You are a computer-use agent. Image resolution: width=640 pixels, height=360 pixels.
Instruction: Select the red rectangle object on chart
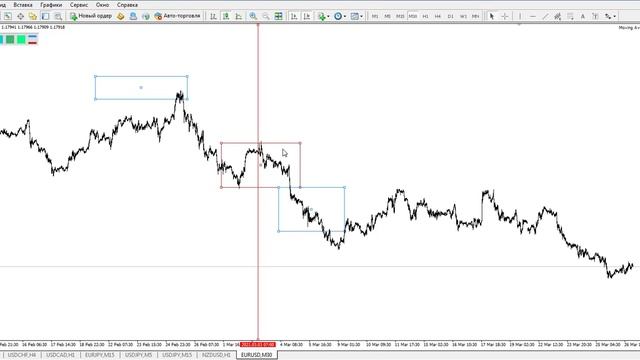(x=261, y=165)
